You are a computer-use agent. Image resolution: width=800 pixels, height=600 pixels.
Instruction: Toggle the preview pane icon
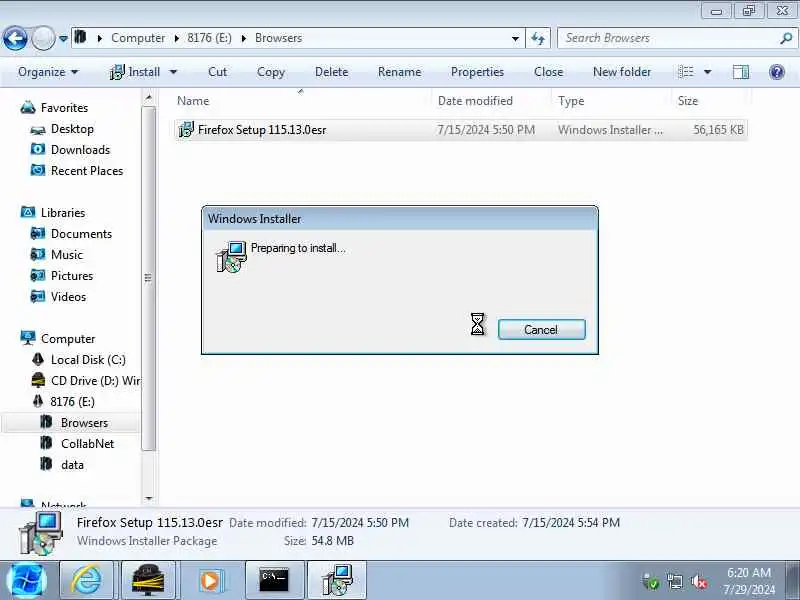pos(741,72)
